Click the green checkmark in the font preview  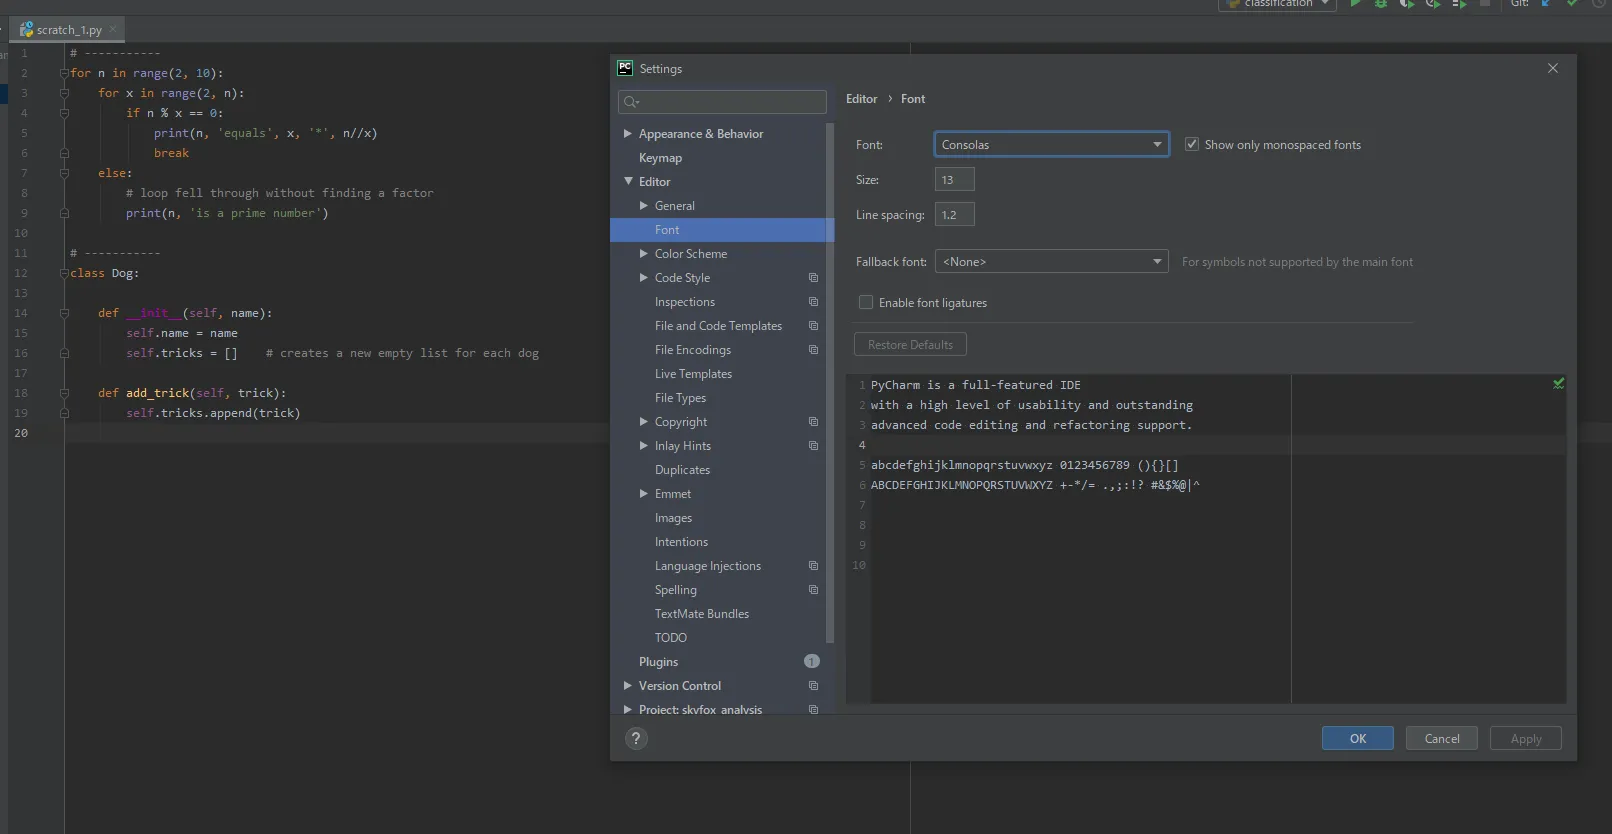click(1558, 384)
